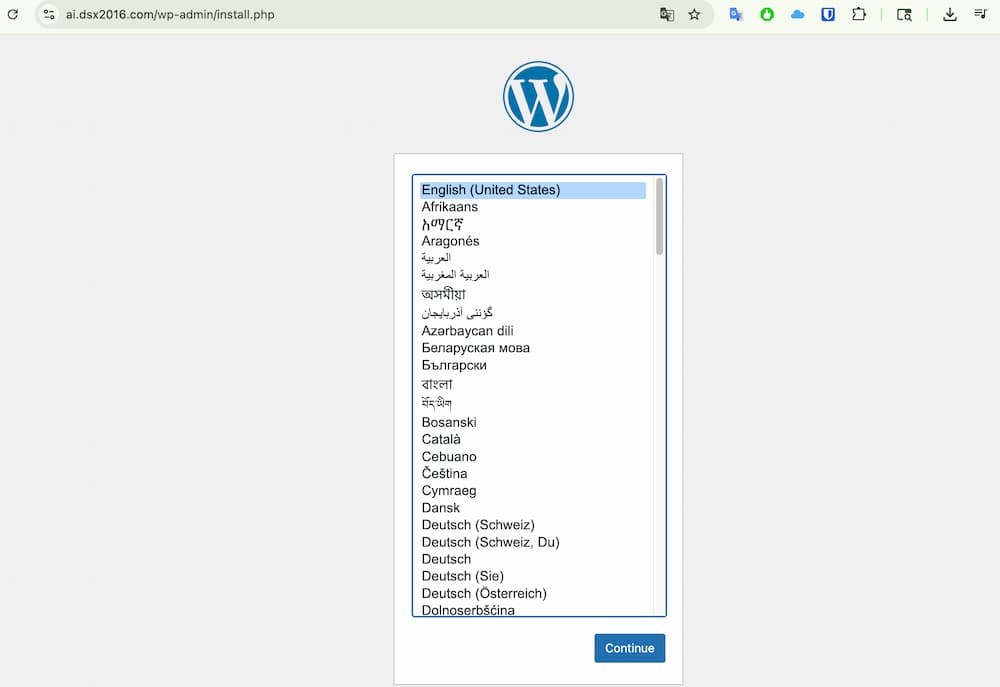Select Cymraeg in the language list
The height and width of the screenshot is (687, 1000).
533,491
